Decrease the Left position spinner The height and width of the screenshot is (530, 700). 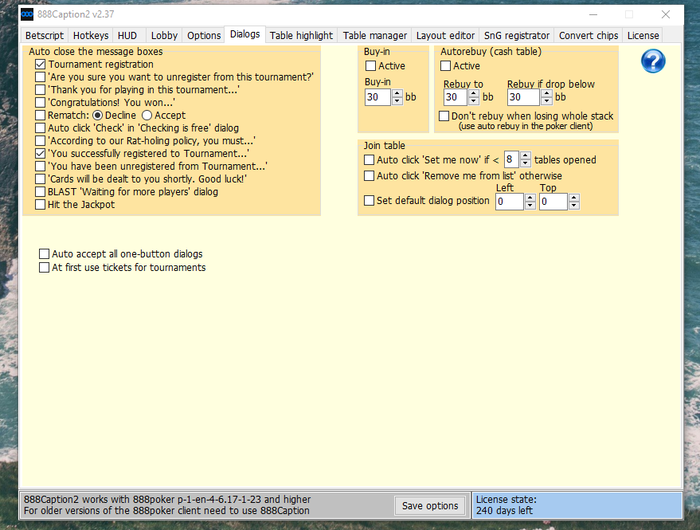pos(530,206)
